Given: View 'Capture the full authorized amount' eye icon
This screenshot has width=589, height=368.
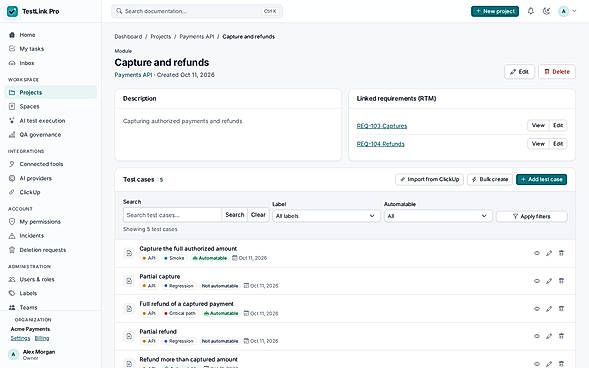Looking at the screenshot, I should [x=537, y=253].
